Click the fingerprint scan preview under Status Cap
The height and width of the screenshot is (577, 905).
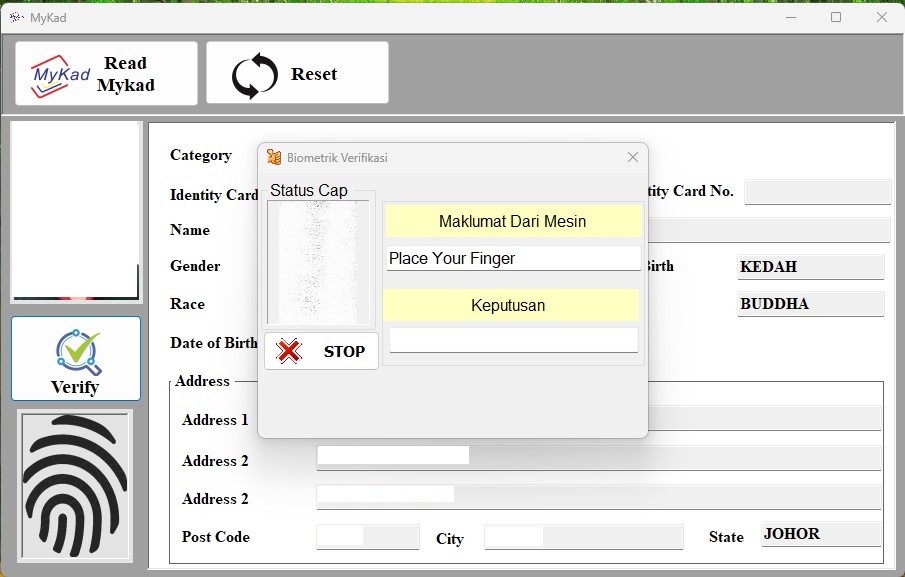(x=318, y=262)
